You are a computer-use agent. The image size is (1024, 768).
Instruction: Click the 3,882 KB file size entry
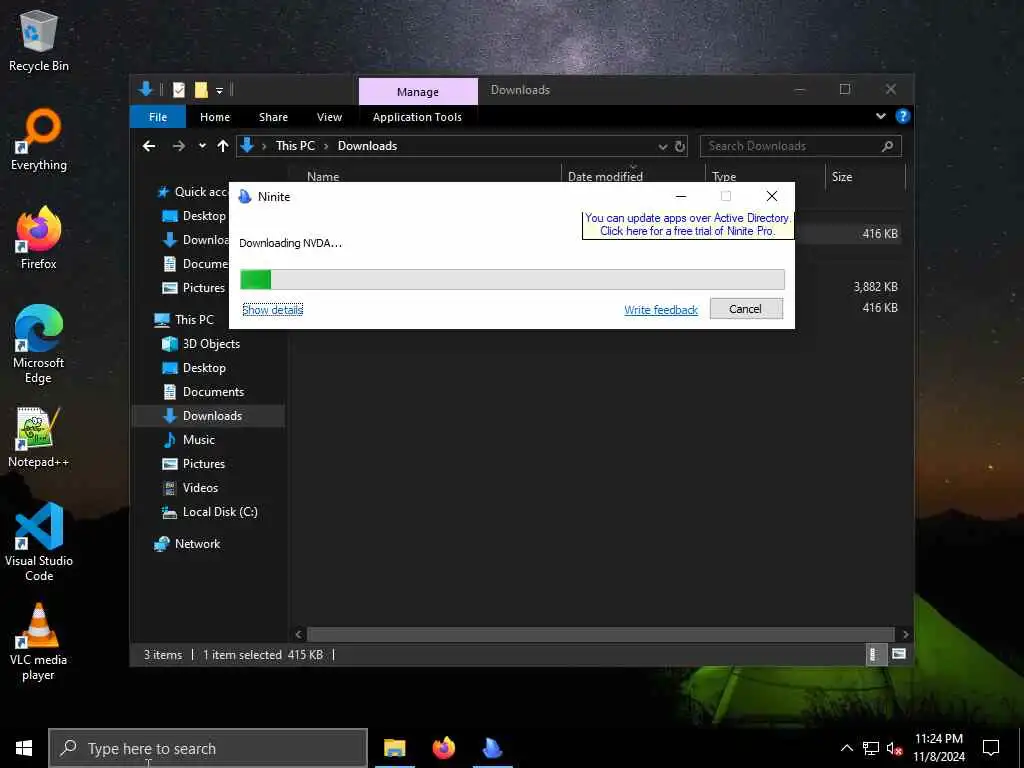(x=875, y=287)
